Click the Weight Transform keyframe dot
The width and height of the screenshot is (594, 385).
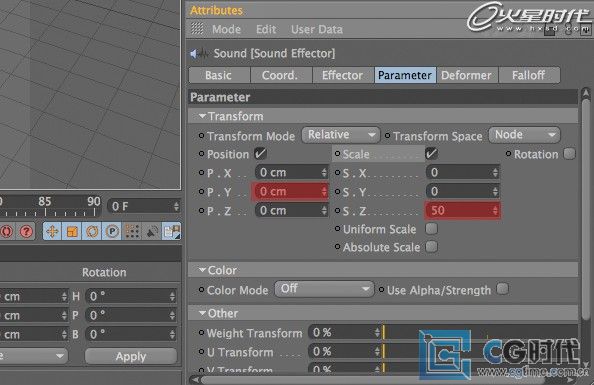[x=201, y=333]
